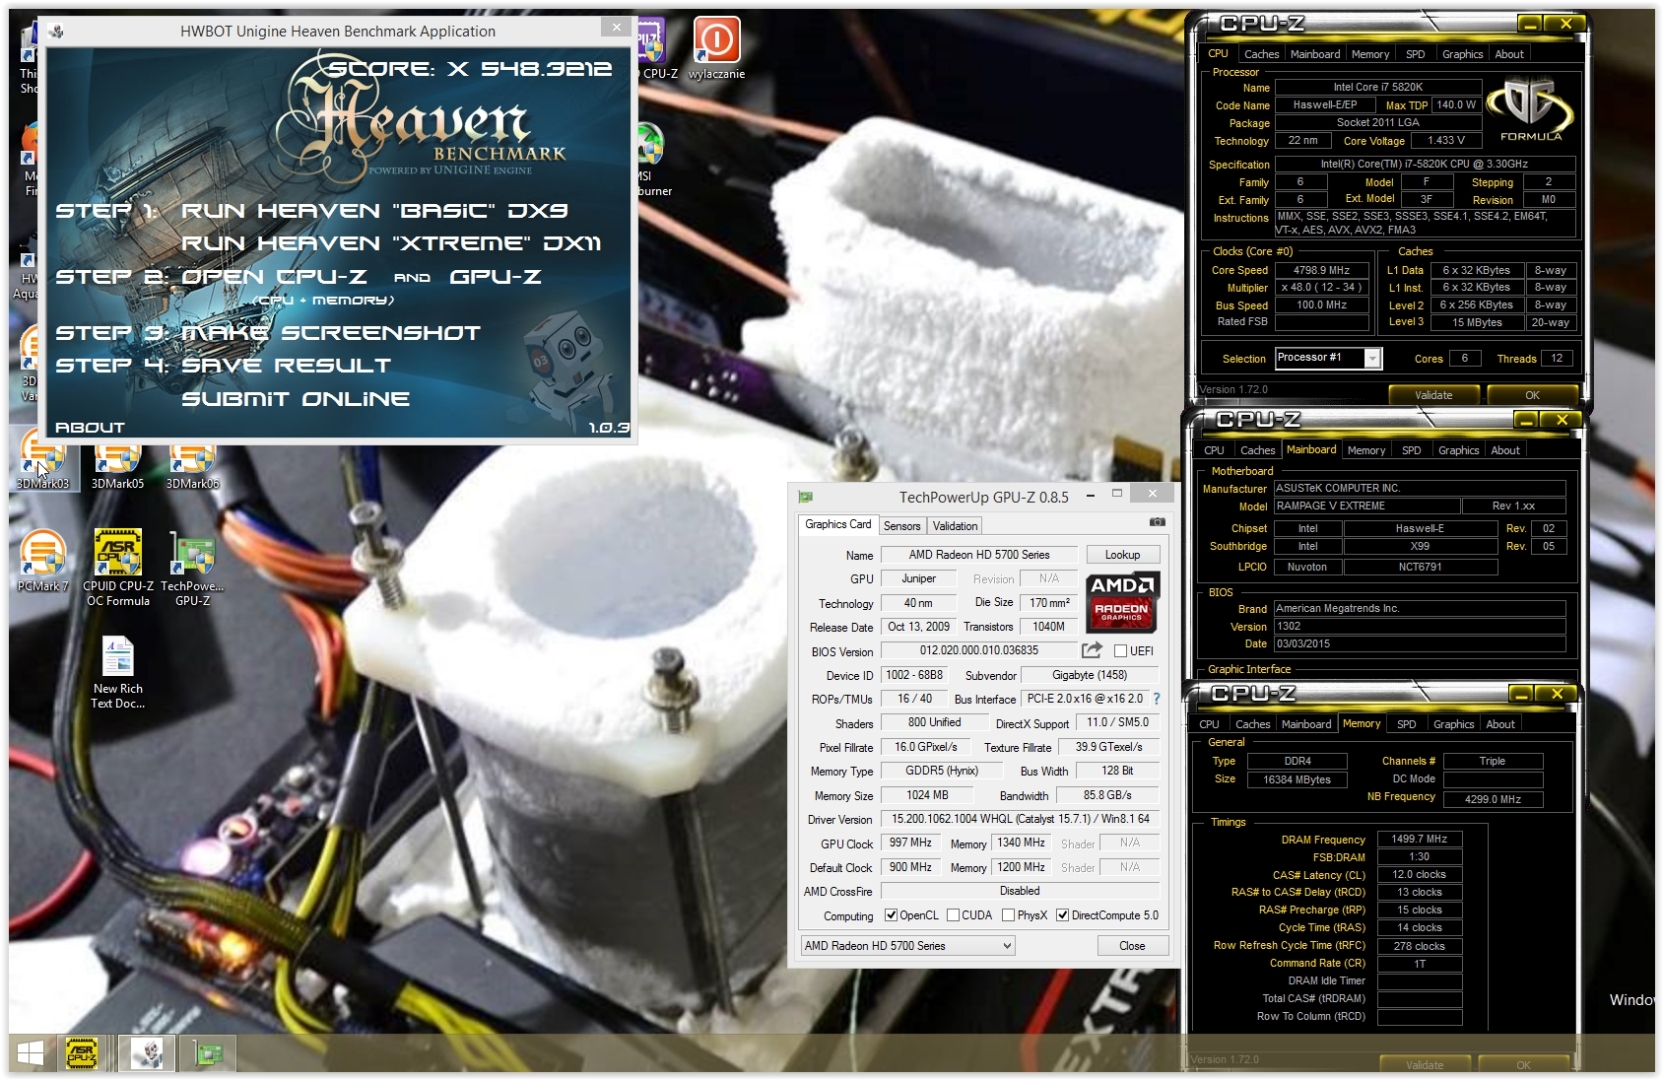Click Validate in top CPU-Z window
This screenshot has width=1663, height=1080.
click(1433, 395)
